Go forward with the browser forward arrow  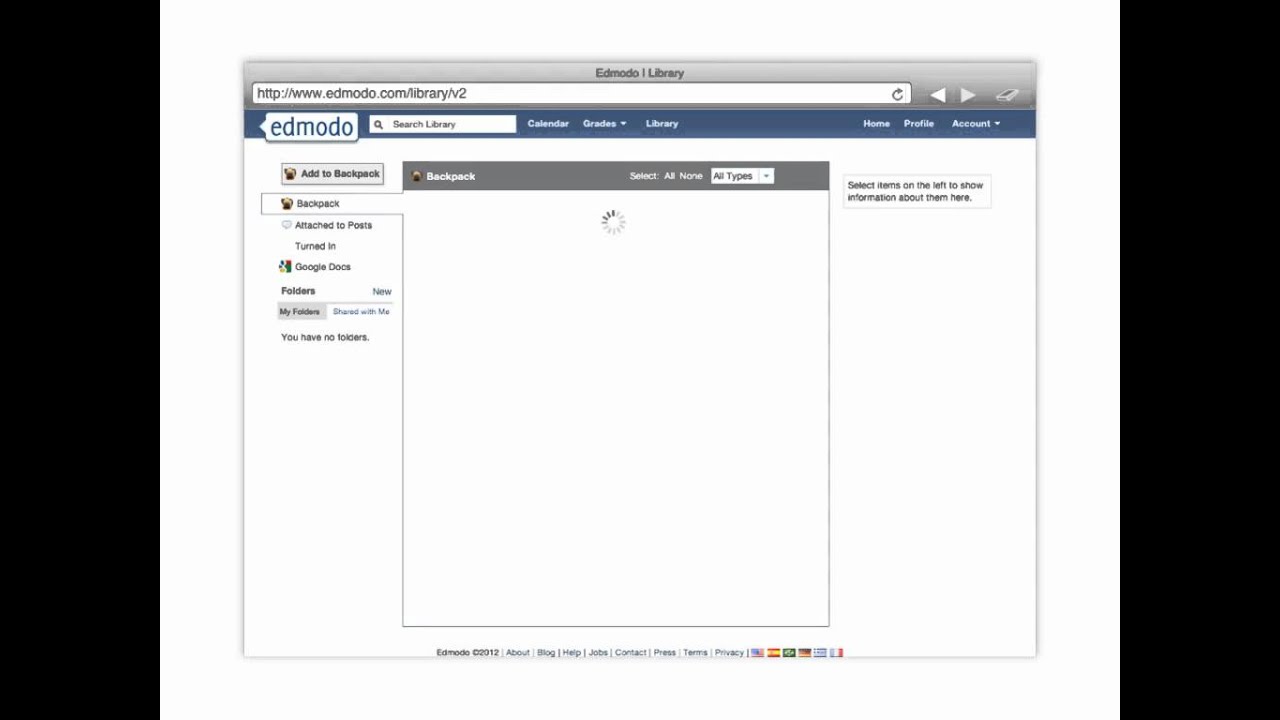968,95
